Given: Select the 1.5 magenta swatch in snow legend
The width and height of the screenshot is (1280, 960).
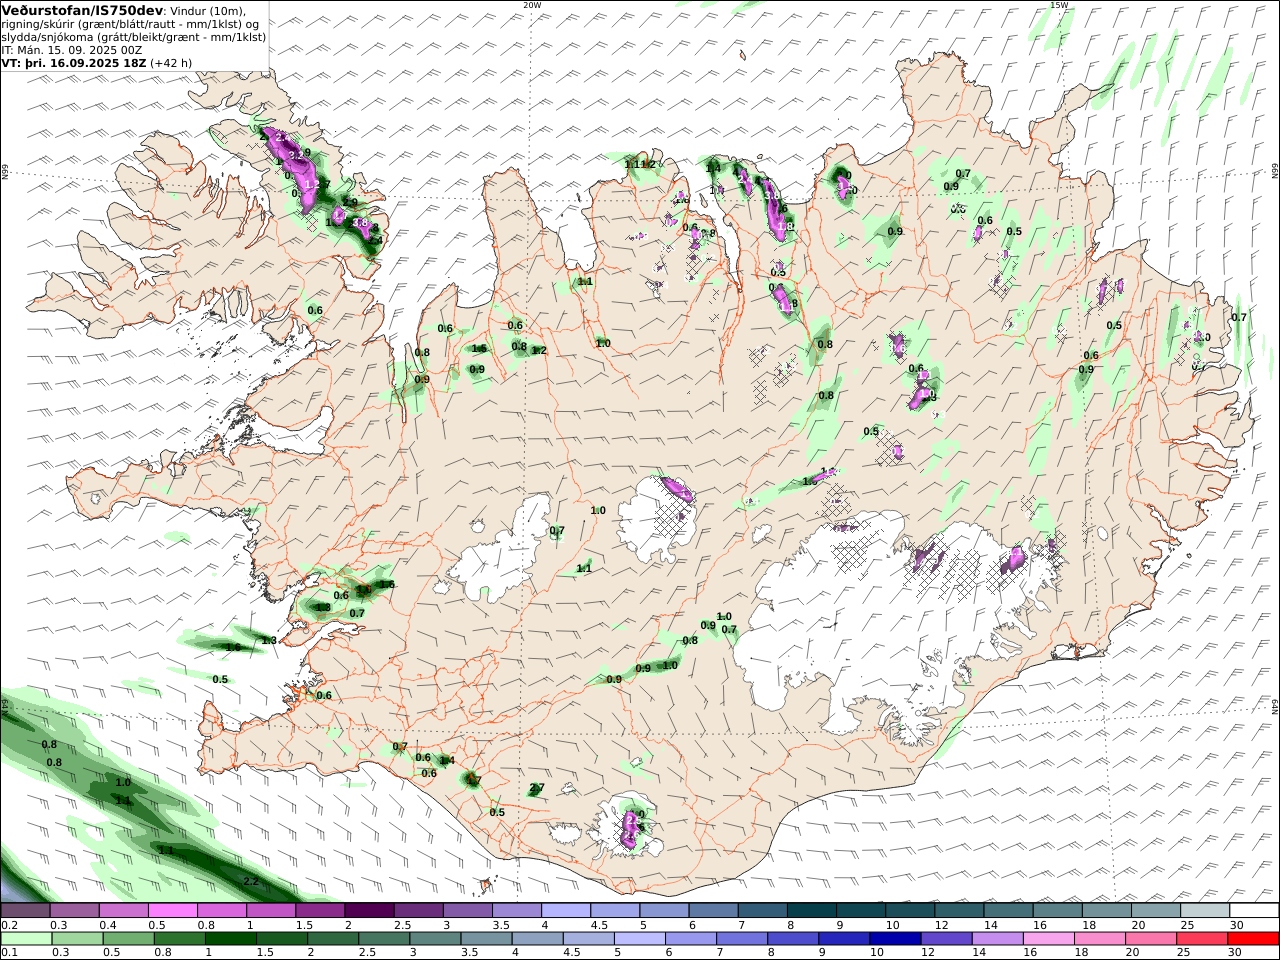Looking at the screenshot, I should [319, 911].
